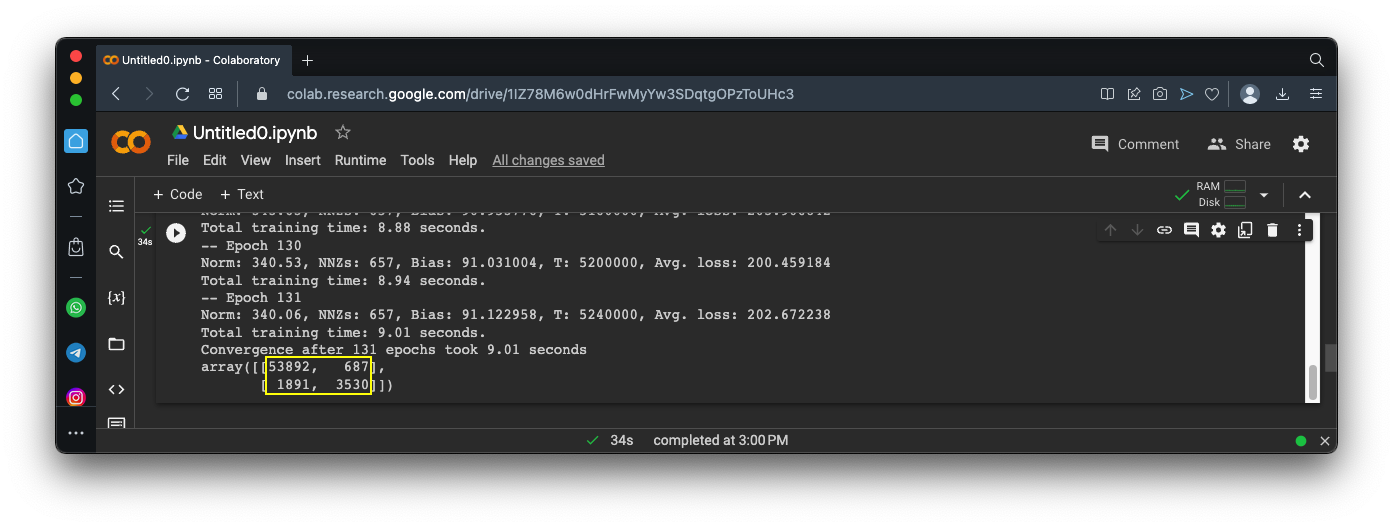Open Telegram in Opera sidebar
This screenshot has width=1393, height=527.
(76, 353)
